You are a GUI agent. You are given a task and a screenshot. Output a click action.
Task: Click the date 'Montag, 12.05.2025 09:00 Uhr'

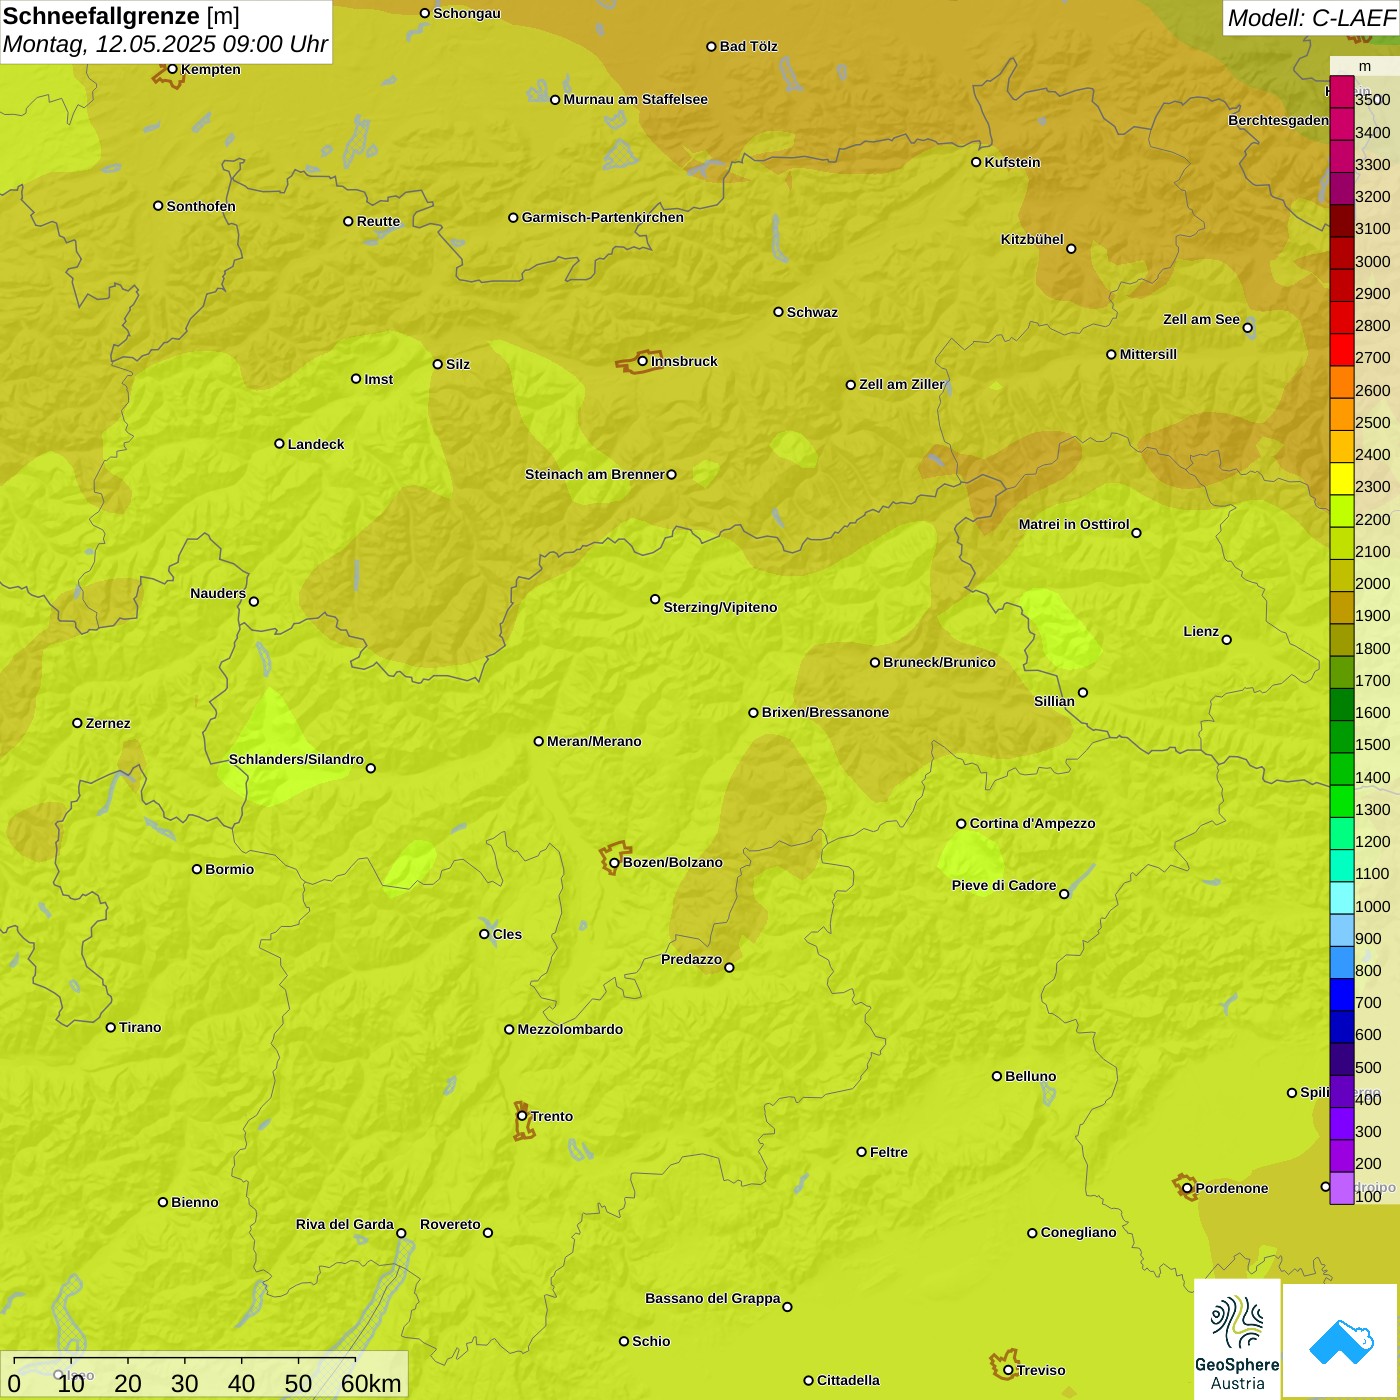[x=165, y=44]
